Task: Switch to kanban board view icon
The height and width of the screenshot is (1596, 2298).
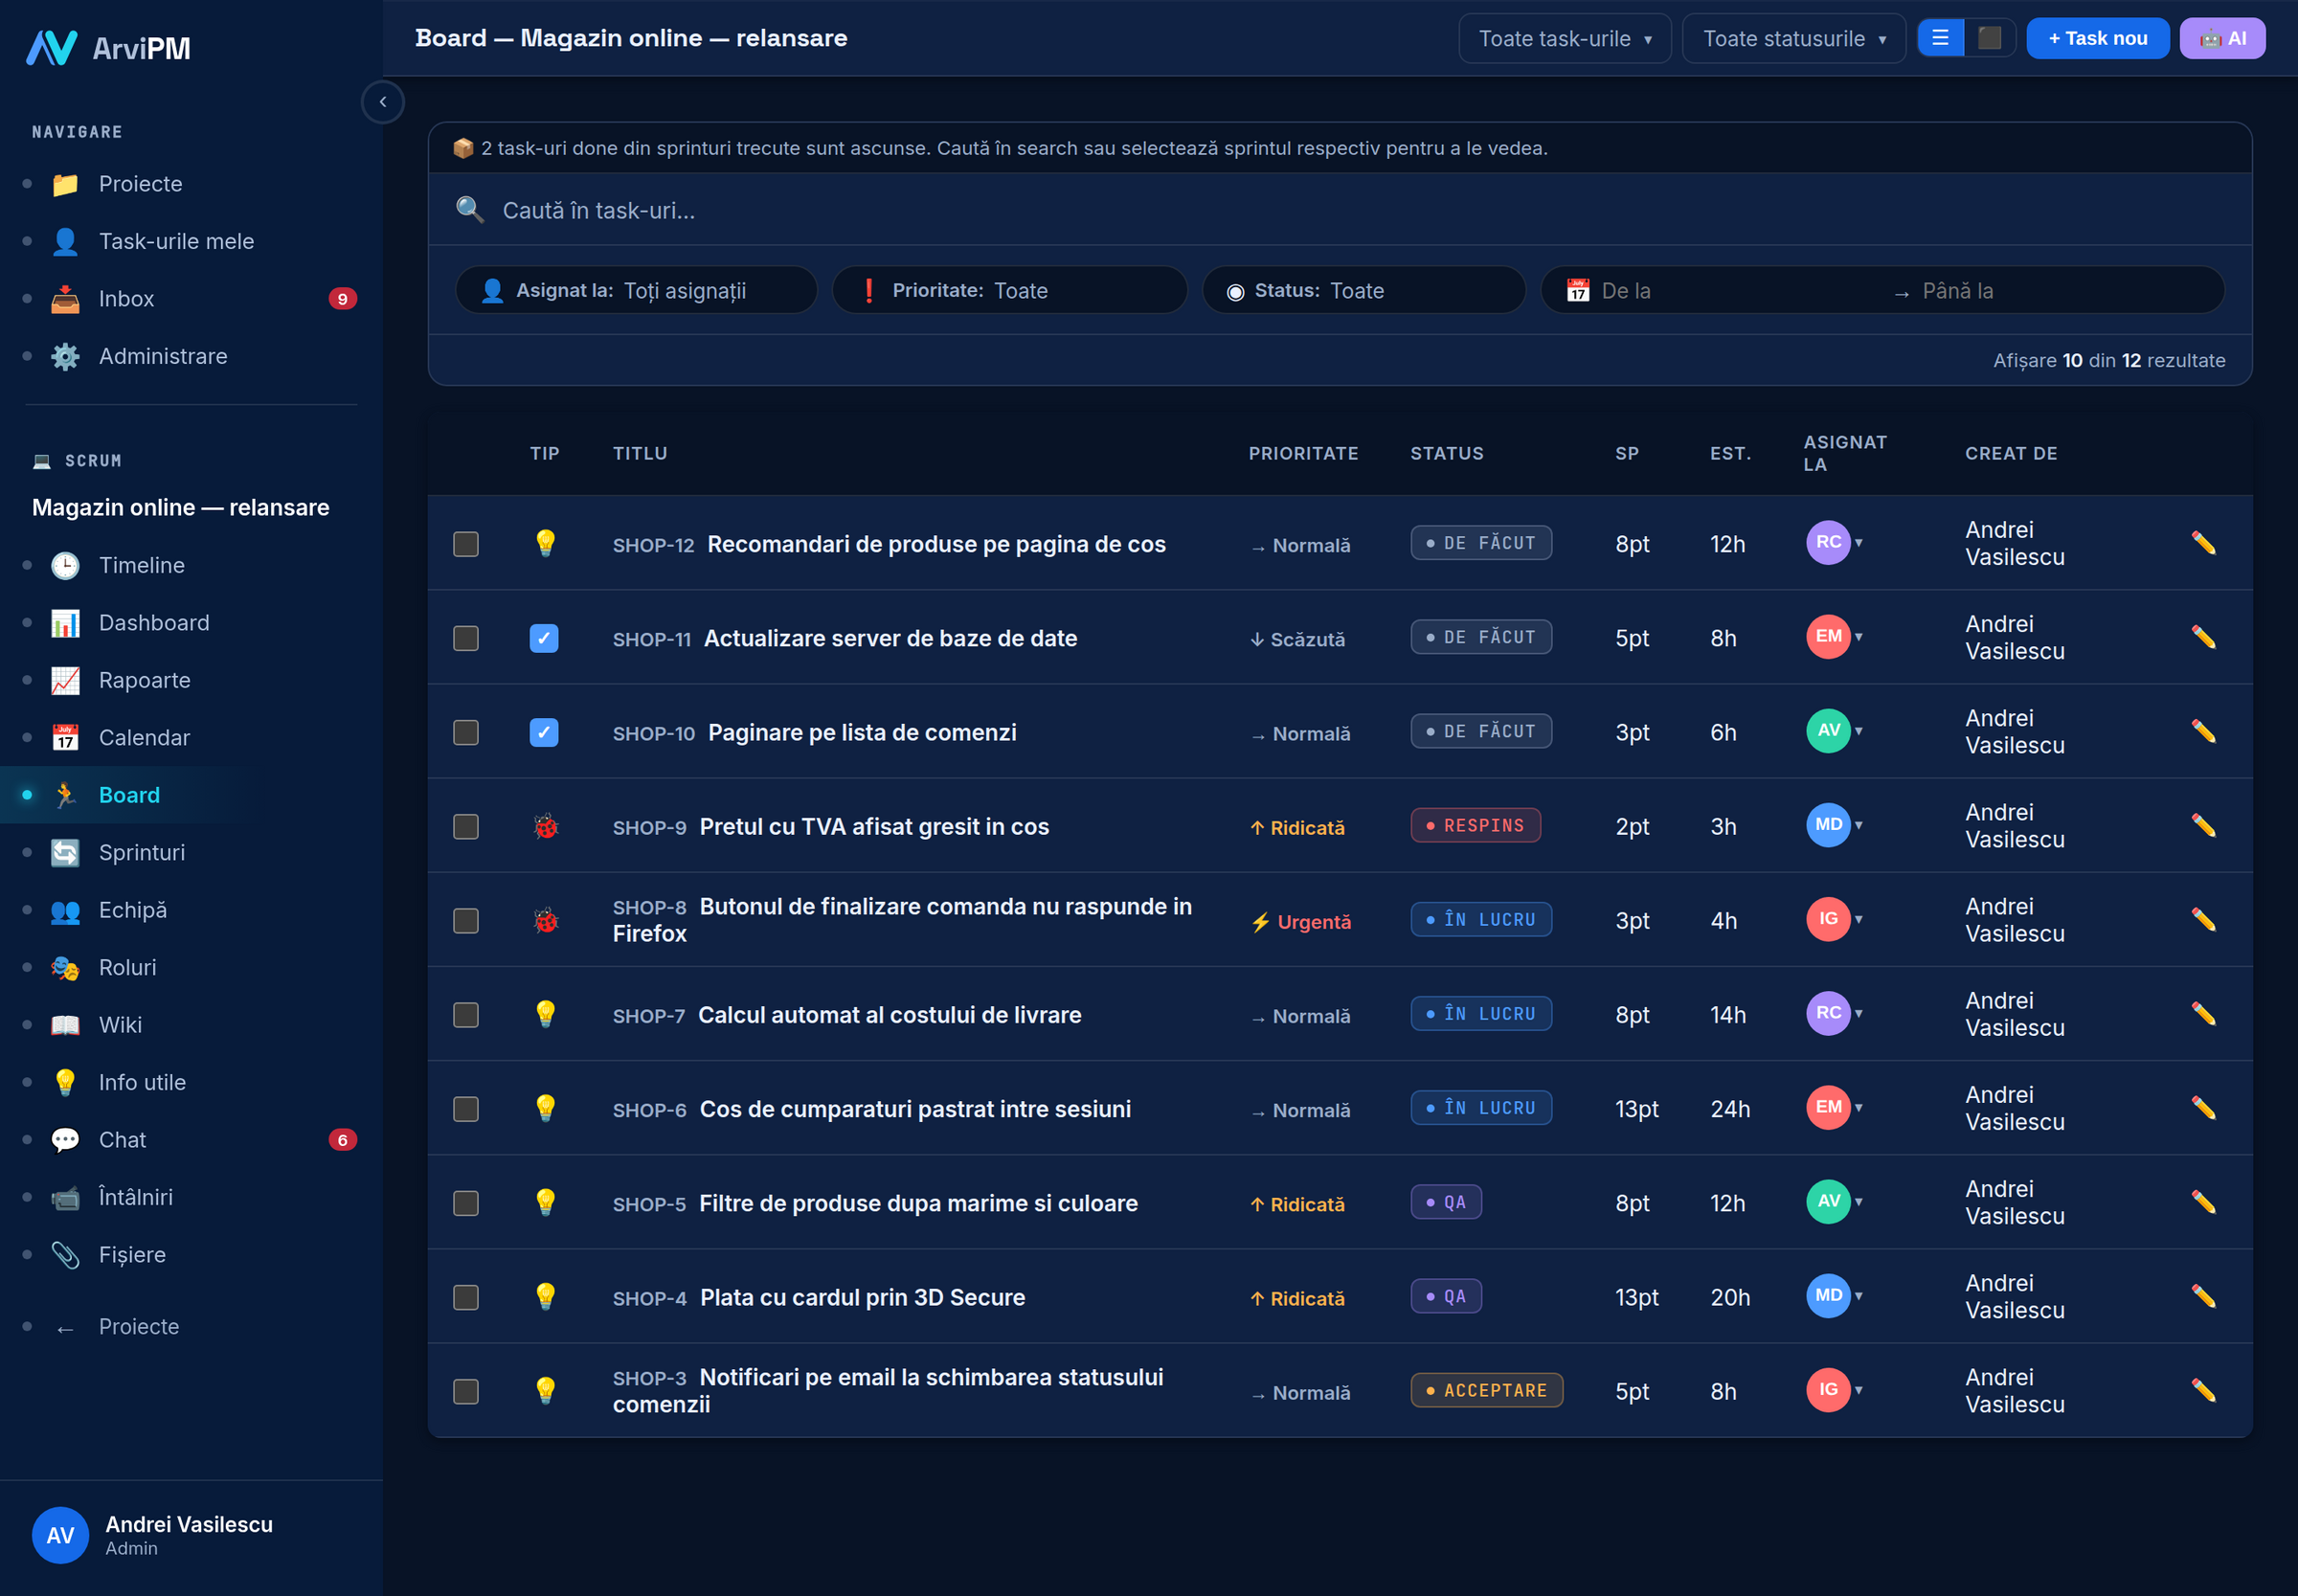Action: (x=1989, y=38)
